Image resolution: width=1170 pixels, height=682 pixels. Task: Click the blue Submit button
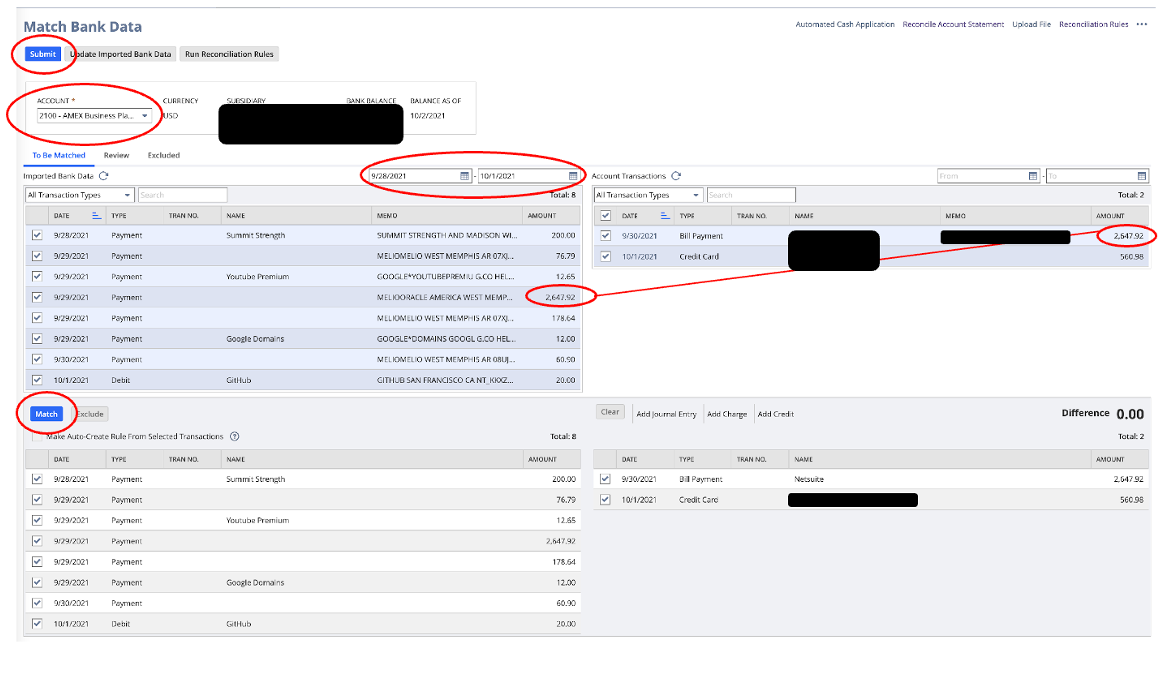tap(43, 54)
